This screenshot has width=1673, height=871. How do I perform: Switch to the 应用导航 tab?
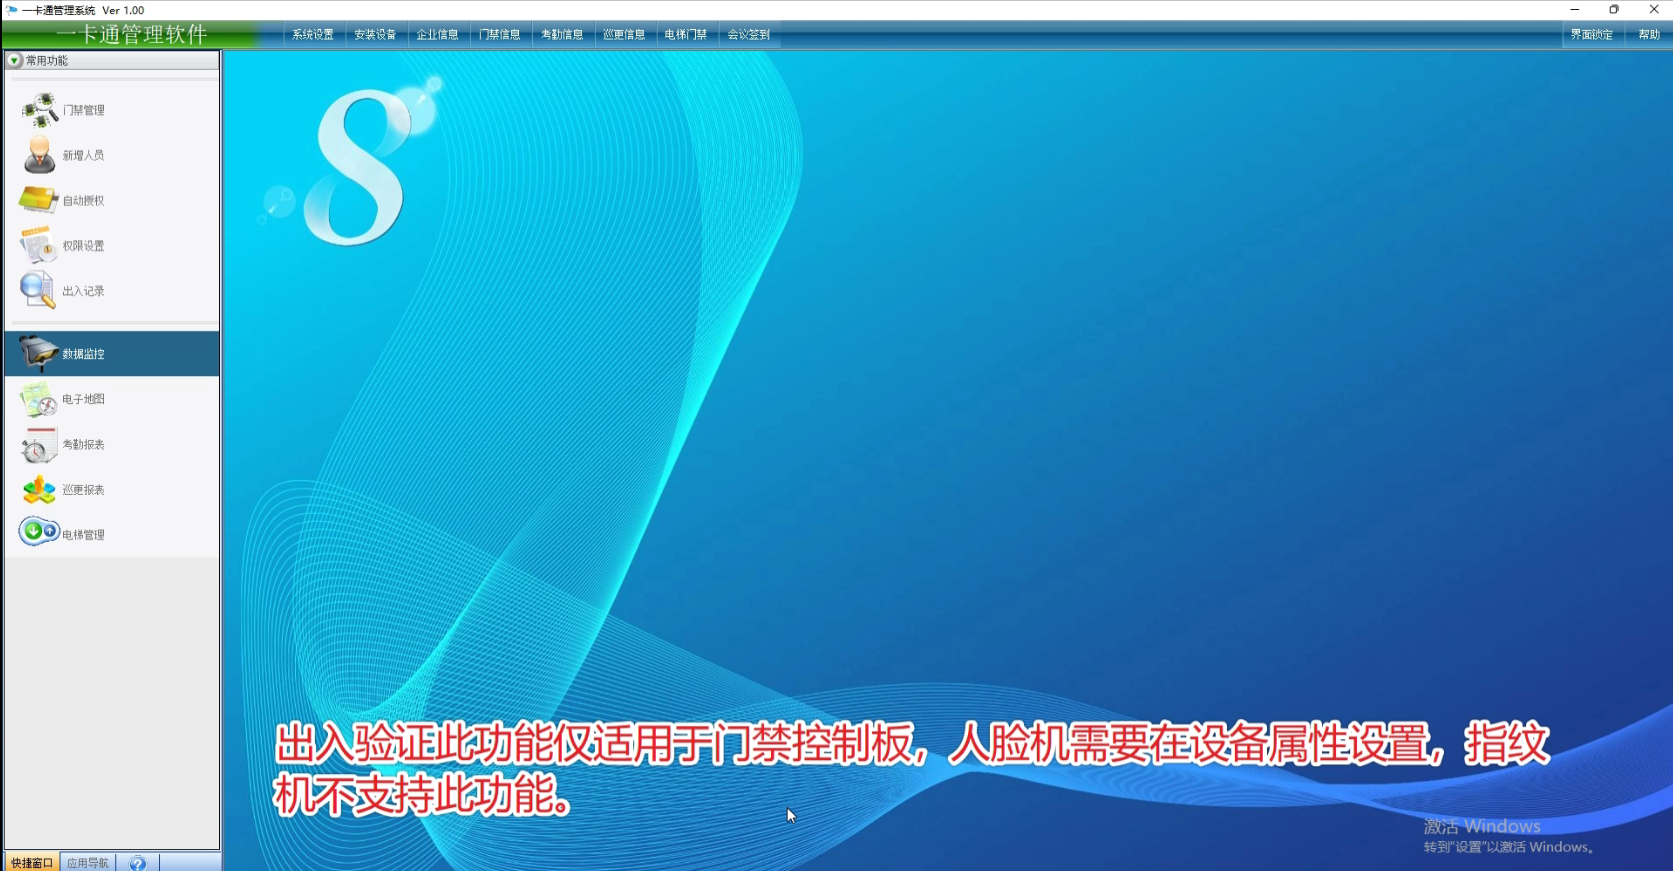click(x=88, y=863)
